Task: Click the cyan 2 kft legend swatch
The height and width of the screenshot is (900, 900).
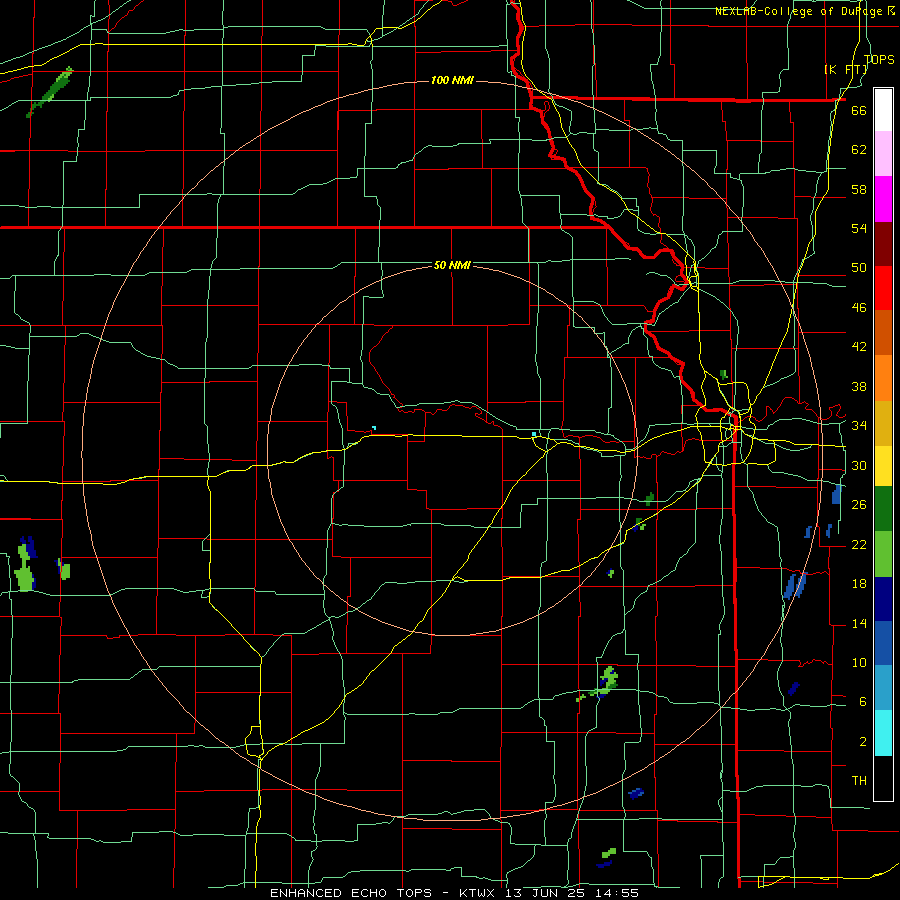Action: point(883,733)
